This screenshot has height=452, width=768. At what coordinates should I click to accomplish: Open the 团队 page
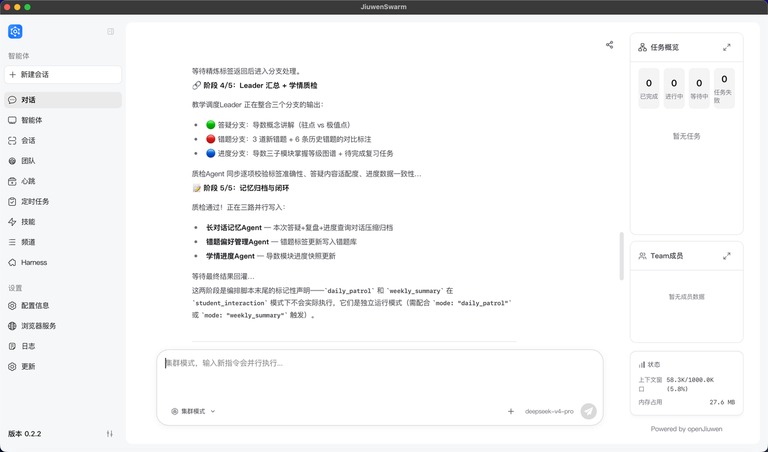[x=63, y=161]
